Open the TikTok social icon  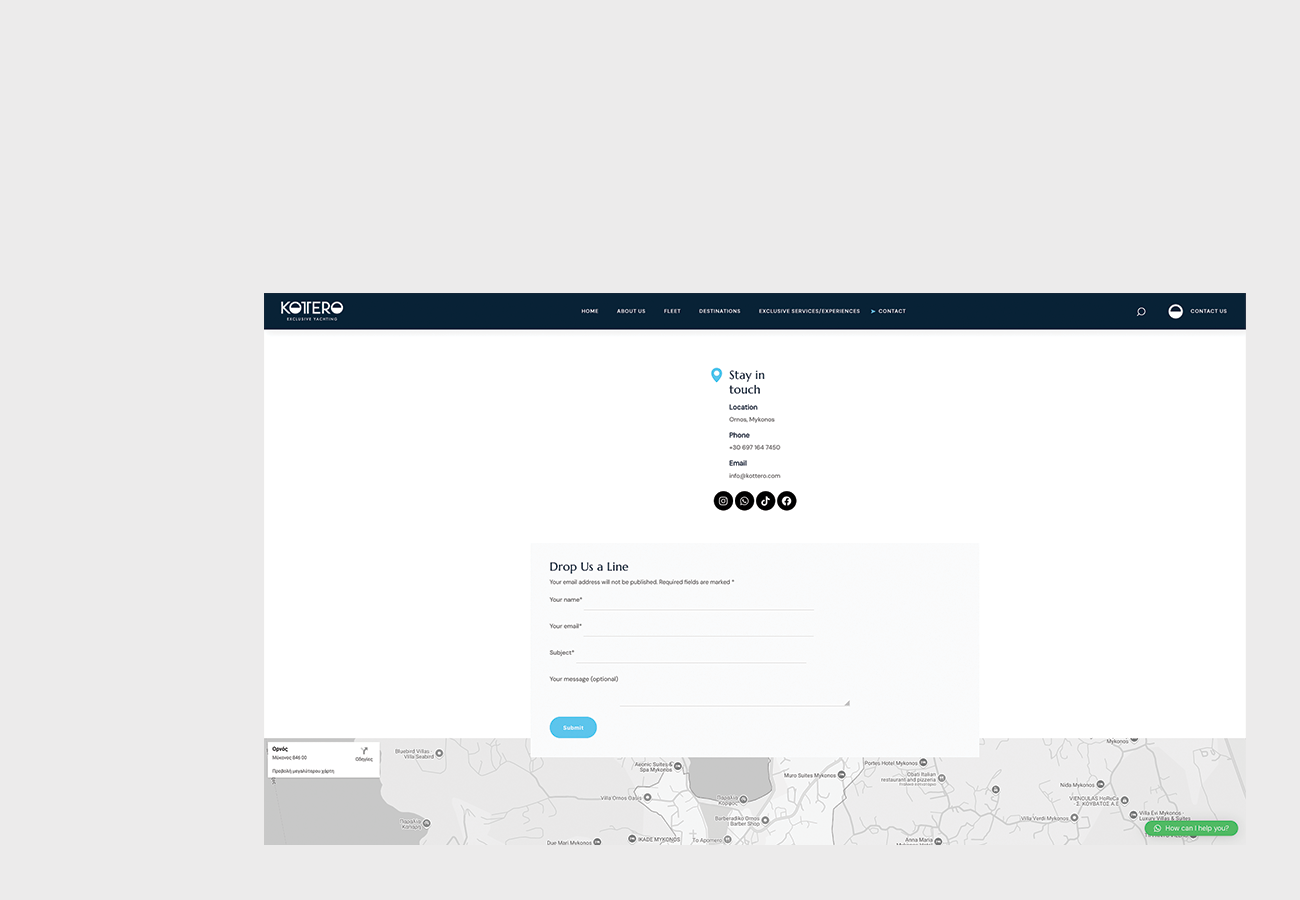(x=765, y=501)
